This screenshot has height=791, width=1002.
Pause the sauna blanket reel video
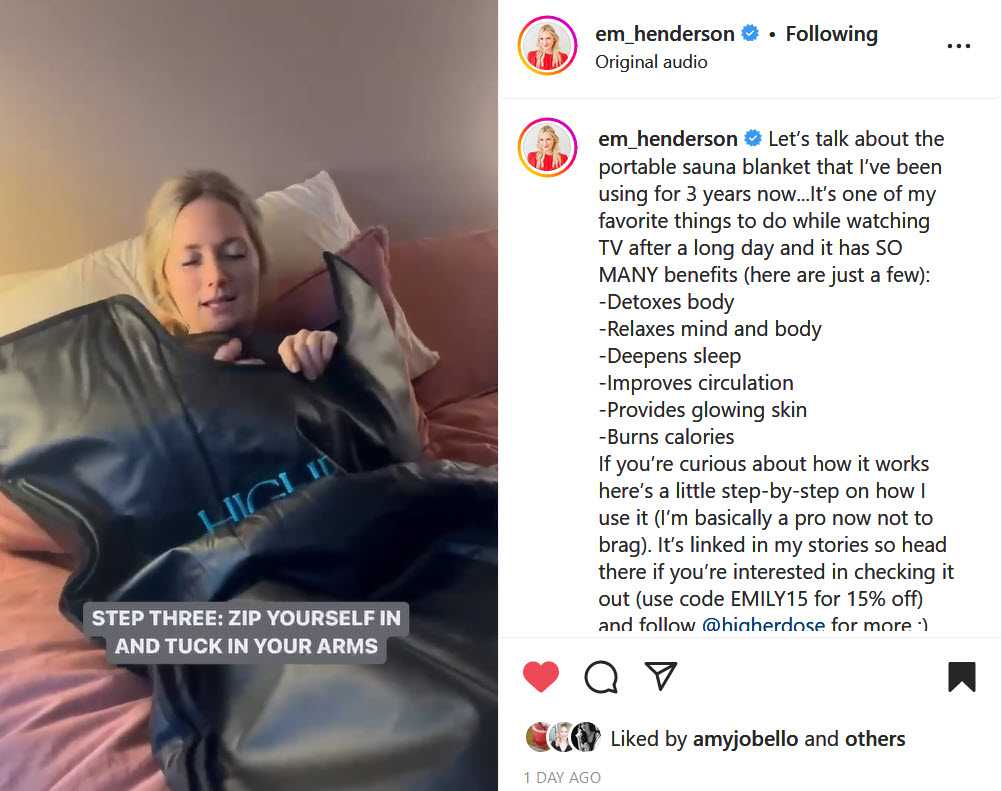249,396
